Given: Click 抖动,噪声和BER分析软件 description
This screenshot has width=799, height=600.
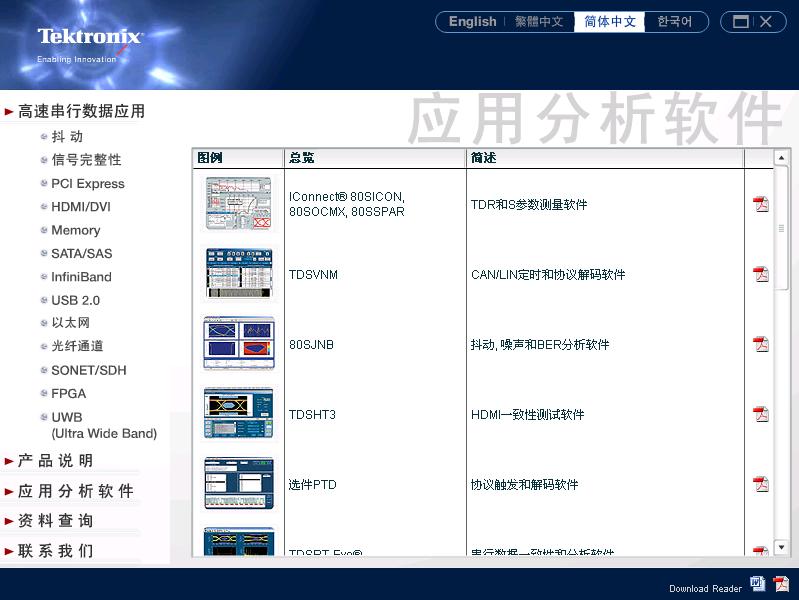Looking at the screenshot, I should tap(540, 345).
